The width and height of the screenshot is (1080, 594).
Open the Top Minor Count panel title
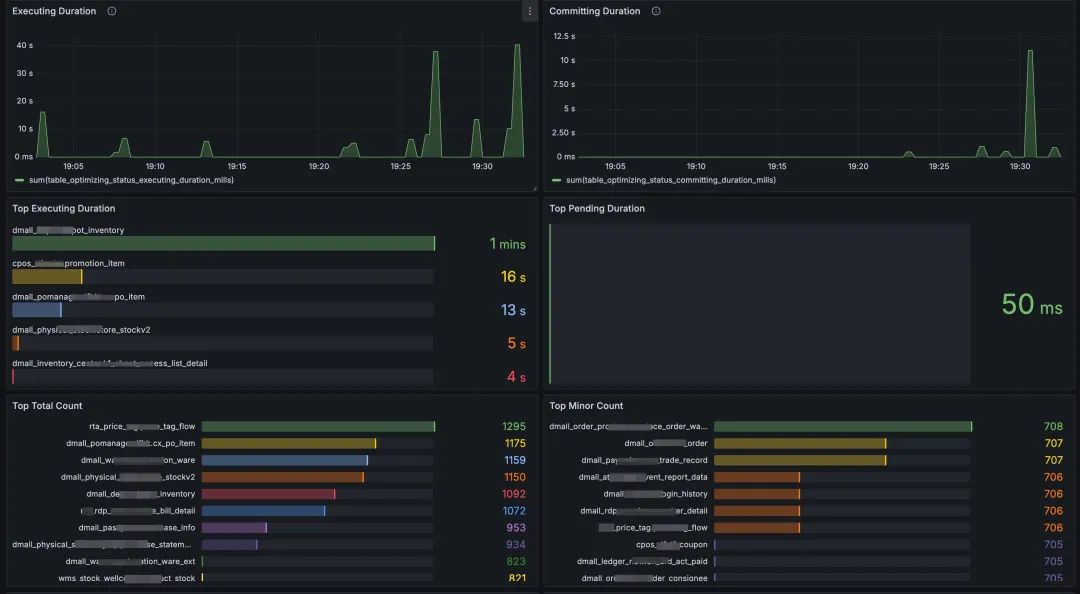pyautogui.click(x=585, y=406)
